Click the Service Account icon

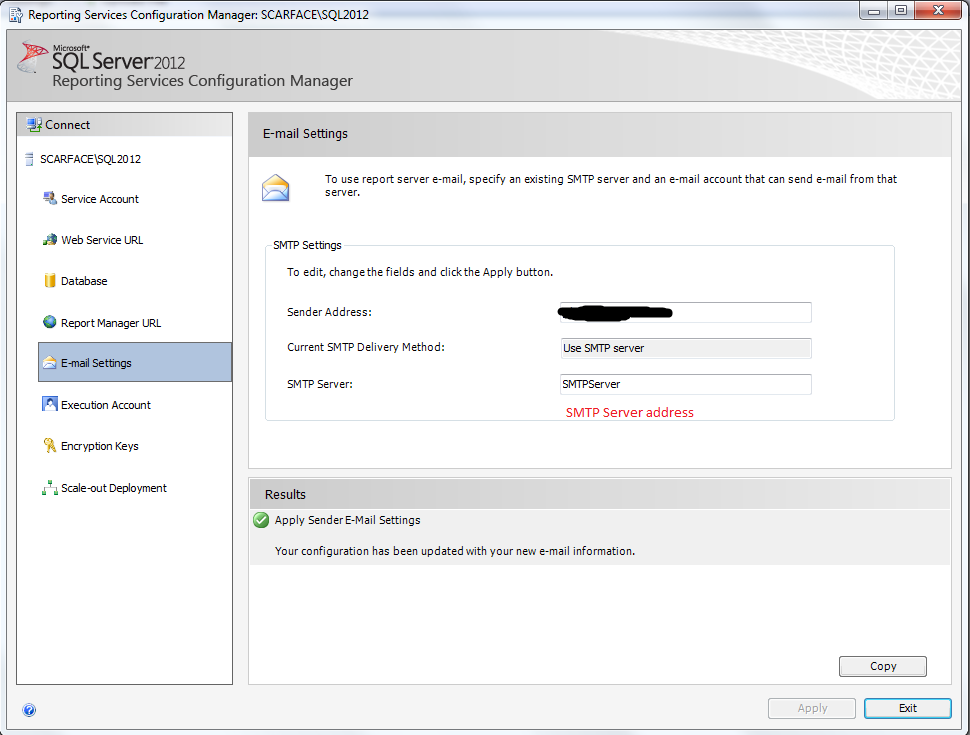point(49,199)
